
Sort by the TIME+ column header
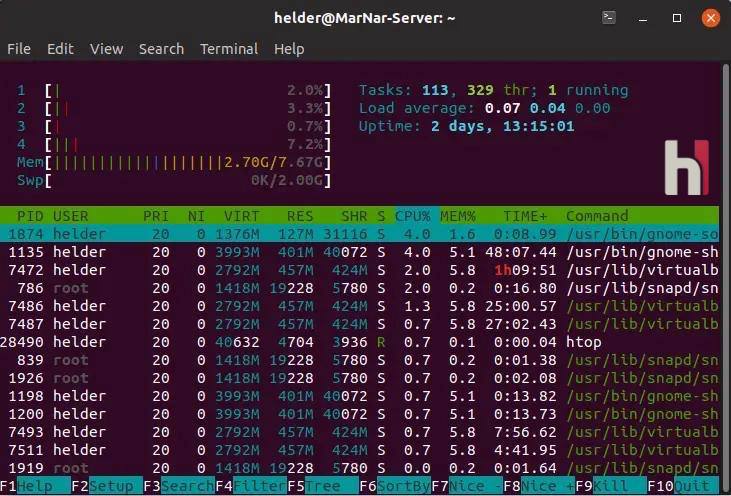(x=525, y=216)
